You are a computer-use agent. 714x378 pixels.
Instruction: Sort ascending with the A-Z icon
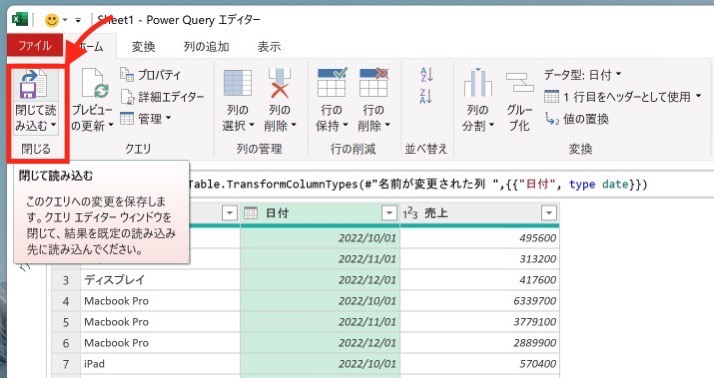[426, 75]
